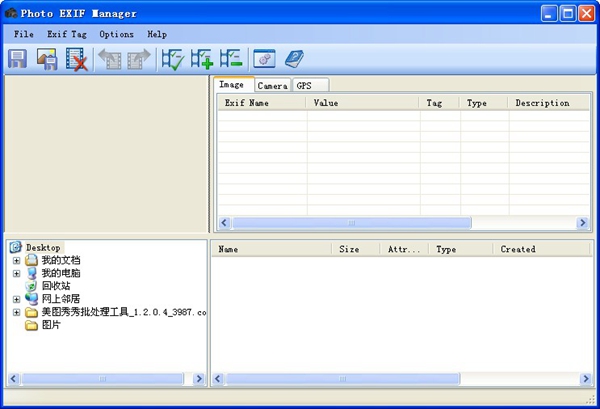Select the 图片 folder in tree

click(50, 325)
